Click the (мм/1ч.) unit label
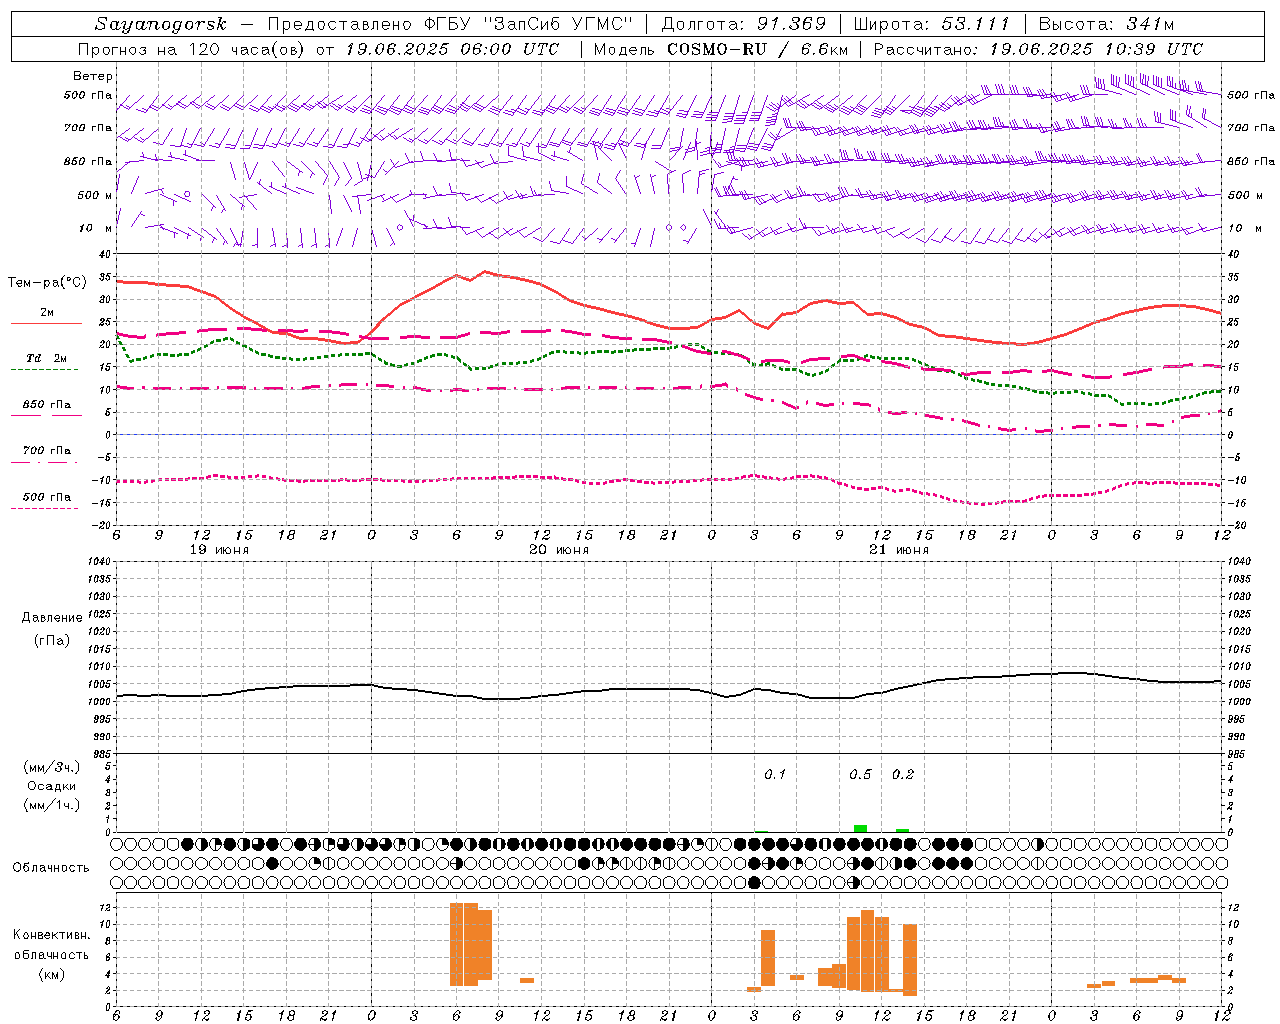Image resolution: width=1280 pixels, height=1024 pixels. point(52,805)
